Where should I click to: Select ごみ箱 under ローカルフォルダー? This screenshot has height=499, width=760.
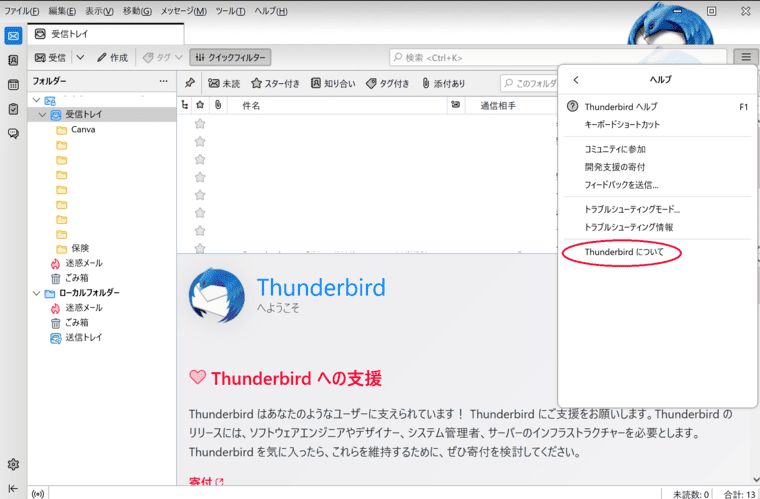click(x=102, y=323)
